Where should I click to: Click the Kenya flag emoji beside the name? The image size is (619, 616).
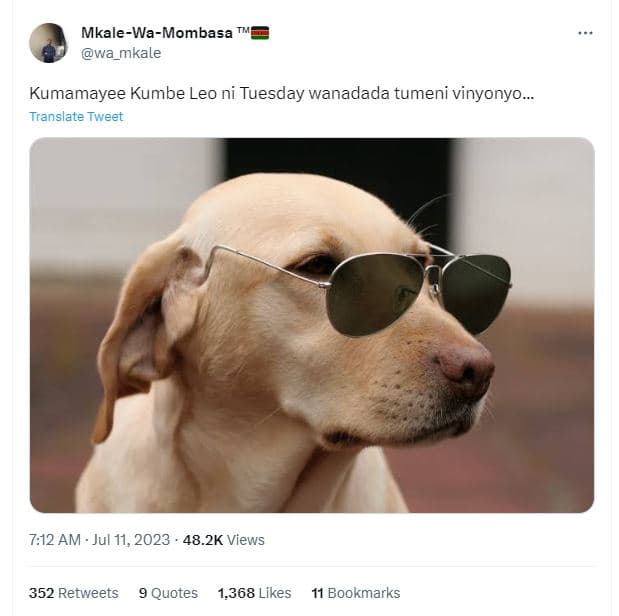(x=260, y=33)
